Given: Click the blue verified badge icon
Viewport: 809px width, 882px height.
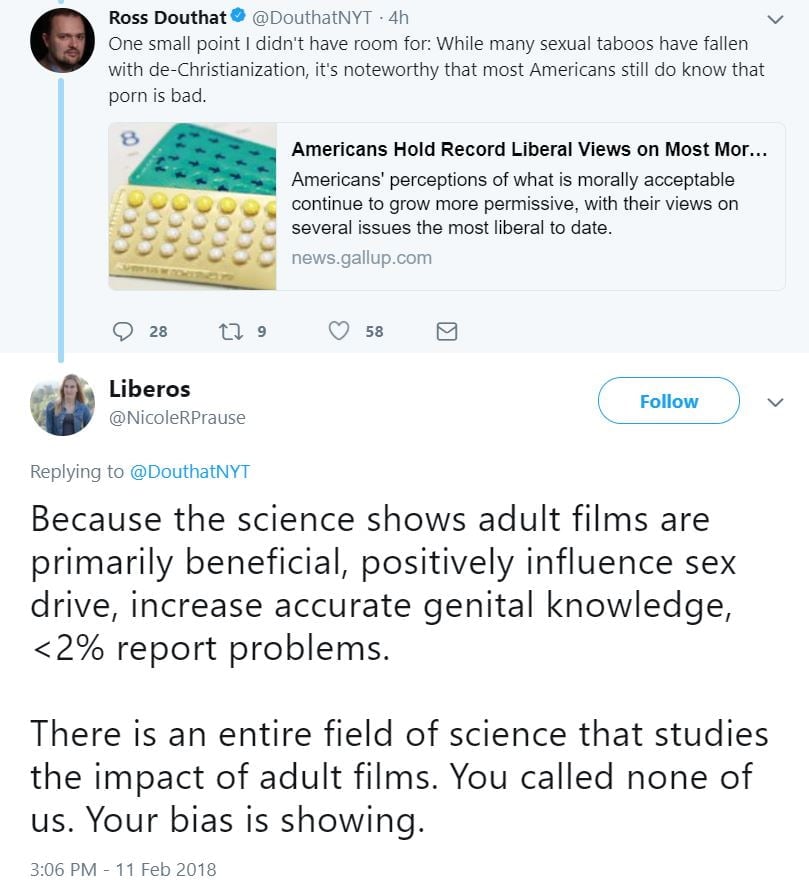Looking at the screenshot, I should tap(235, 18).
